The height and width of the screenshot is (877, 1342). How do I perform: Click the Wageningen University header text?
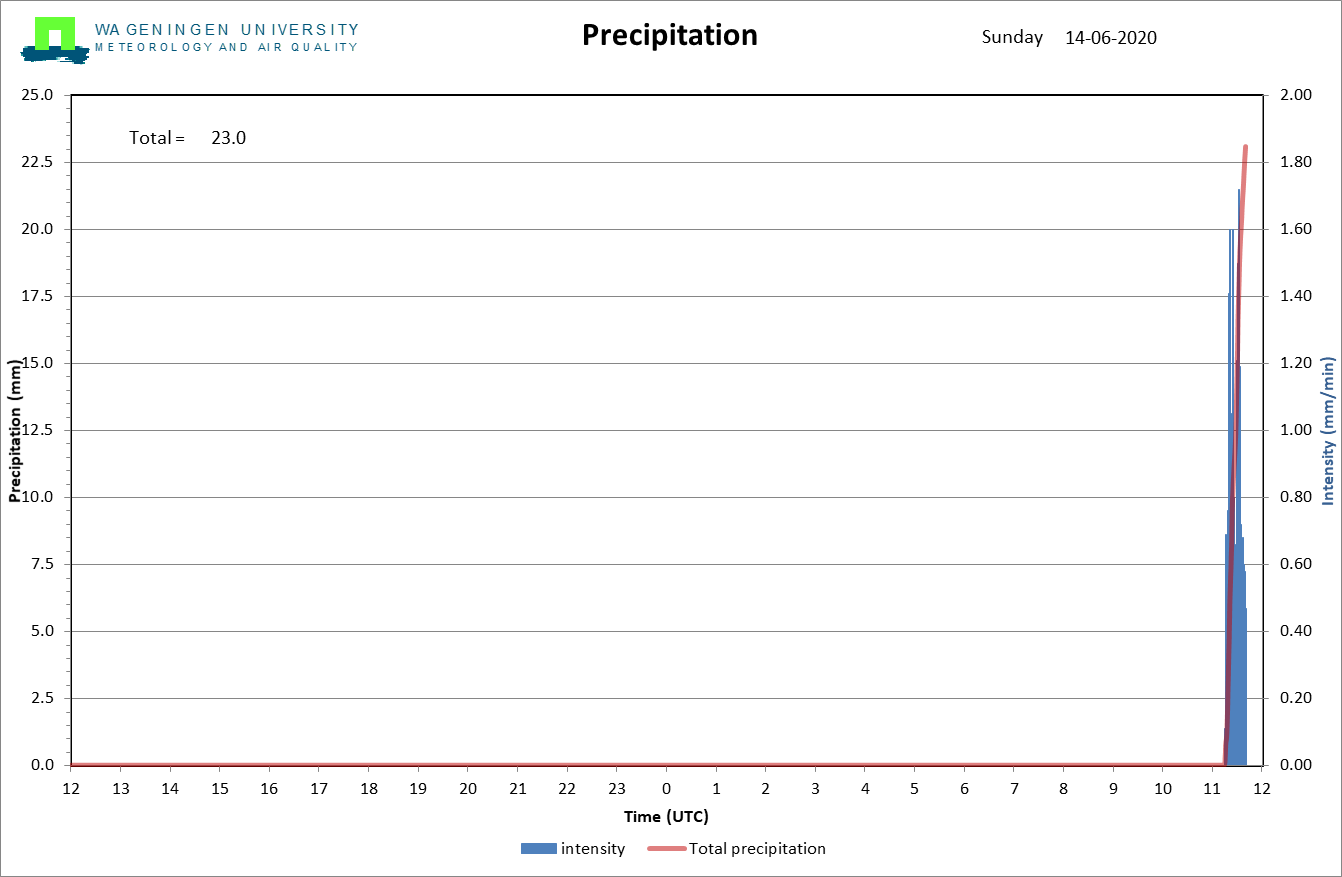tap(227, 30)
